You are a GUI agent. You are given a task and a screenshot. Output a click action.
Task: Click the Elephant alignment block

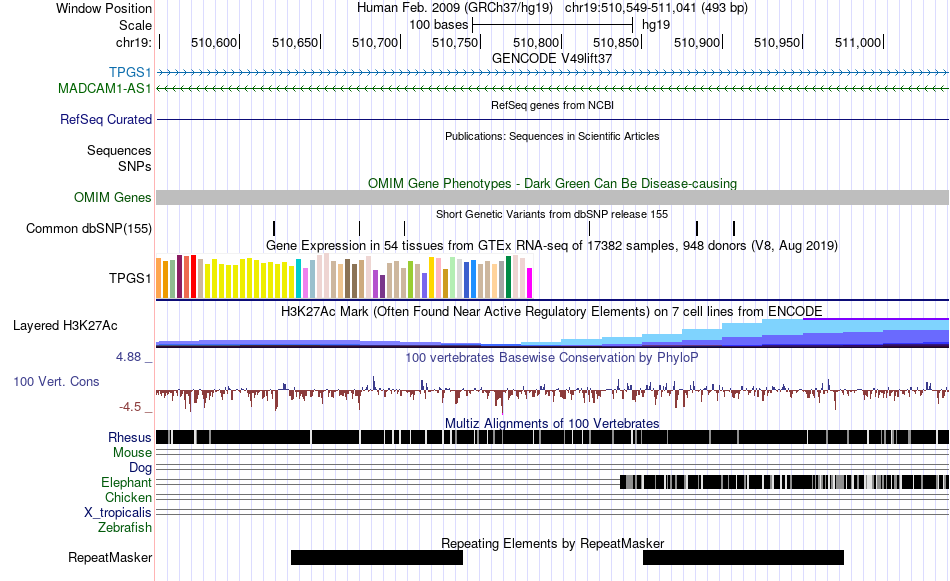click(x=784, y=482)
